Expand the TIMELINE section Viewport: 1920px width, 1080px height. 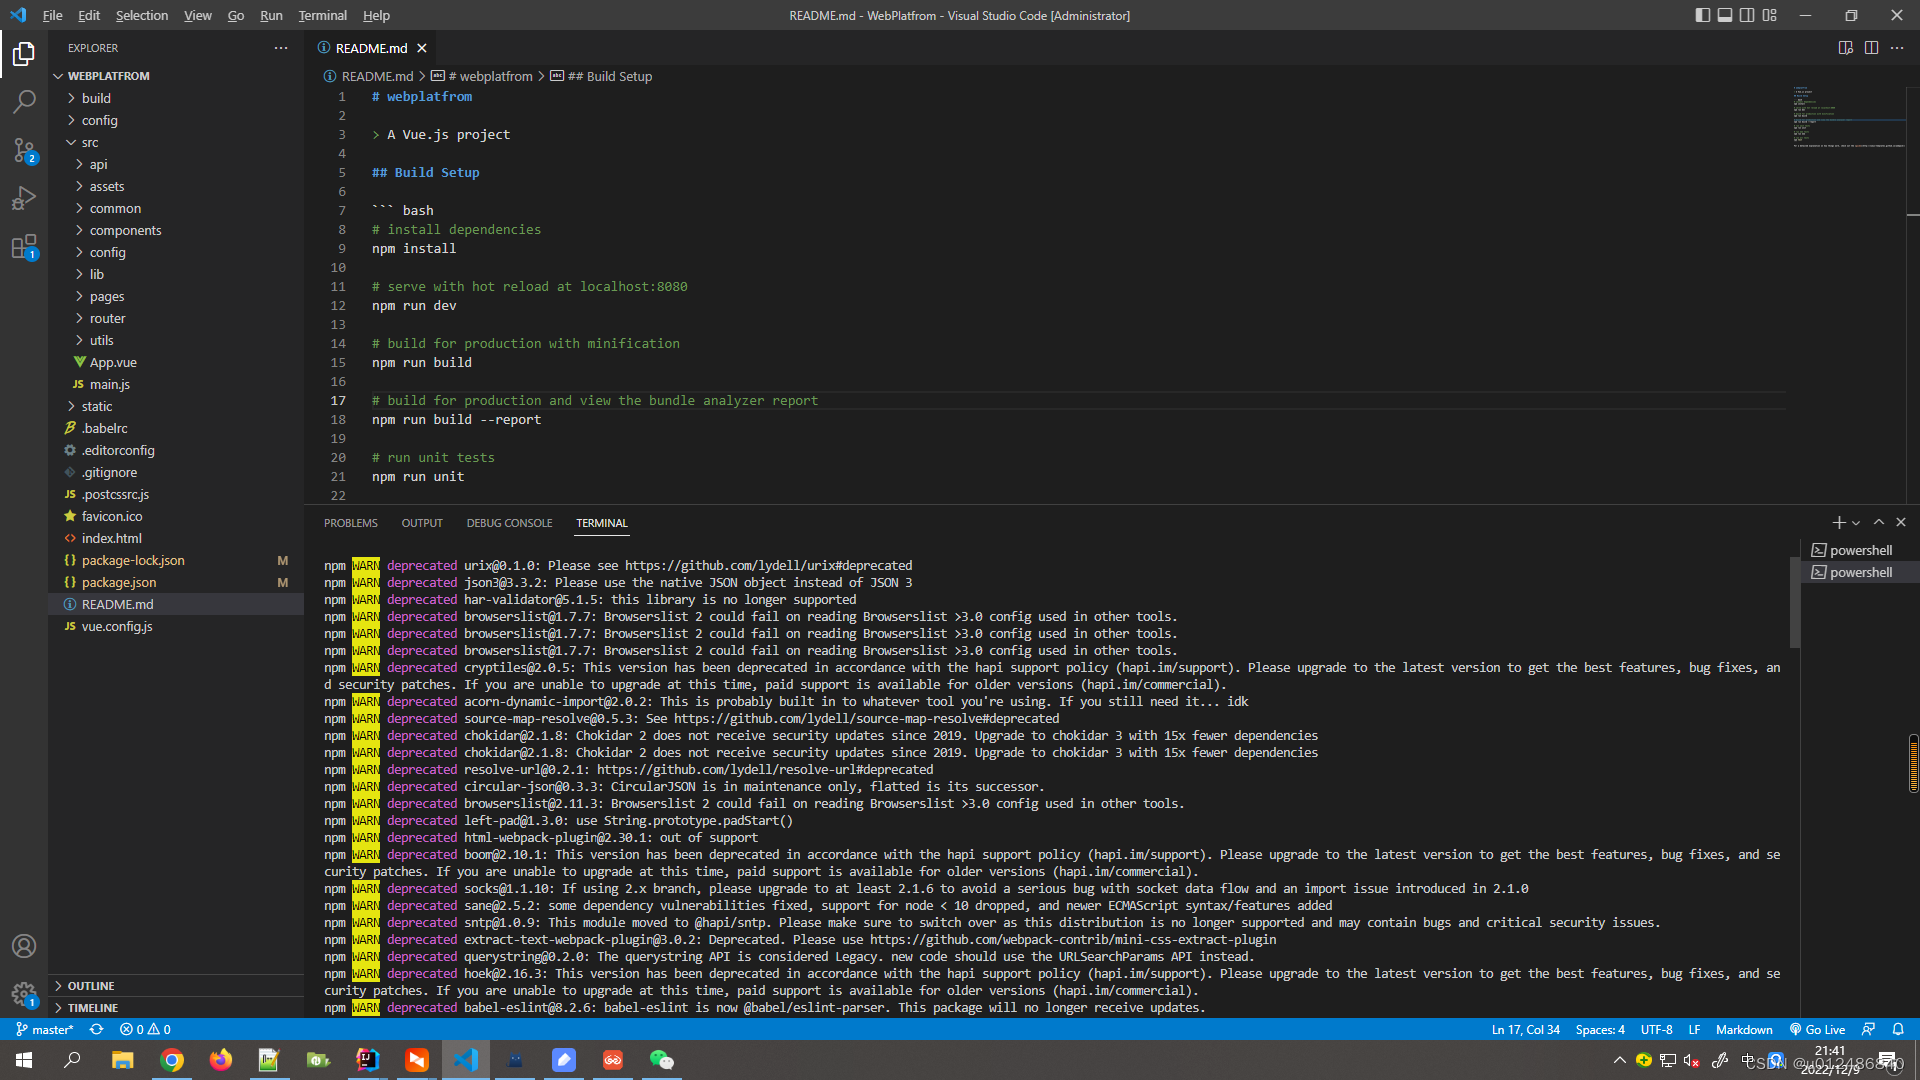point(93,1008)
